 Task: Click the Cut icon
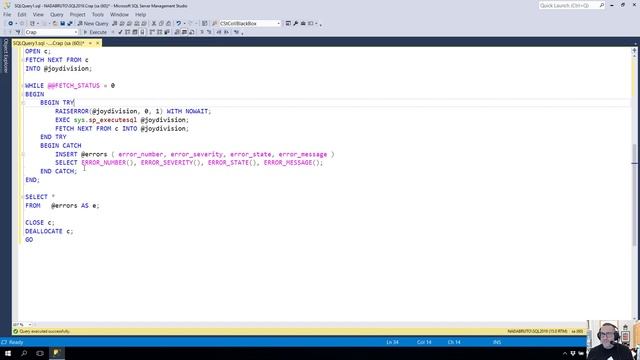tap(154, 23)
